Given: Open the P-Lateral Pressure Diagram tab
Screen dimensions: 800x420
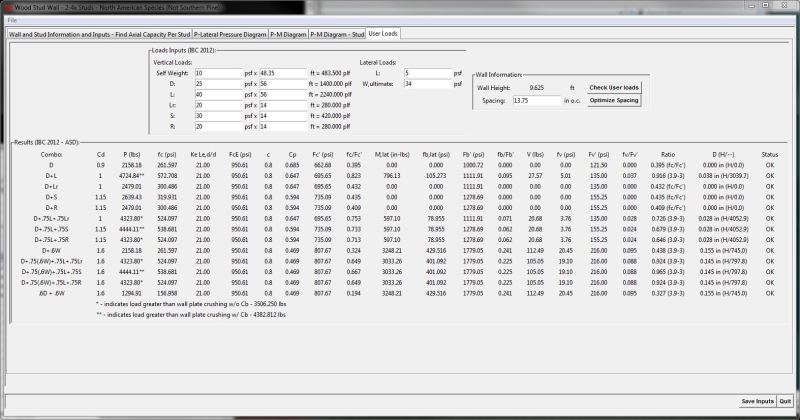Looking at the screenshot, I should click(x=230, y=34).
